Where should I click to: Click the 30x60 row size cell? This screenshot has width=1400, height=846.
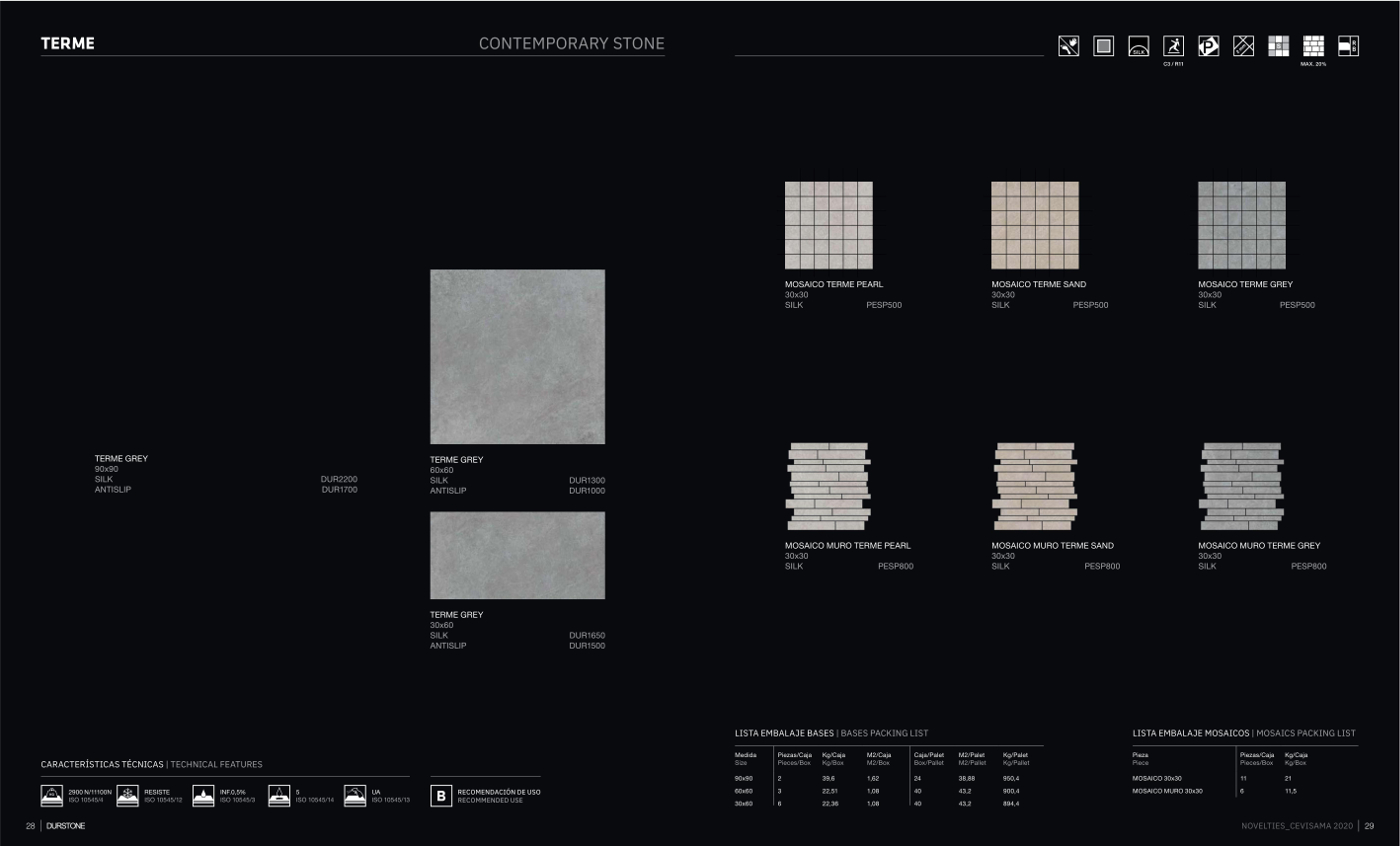[744, 803]
